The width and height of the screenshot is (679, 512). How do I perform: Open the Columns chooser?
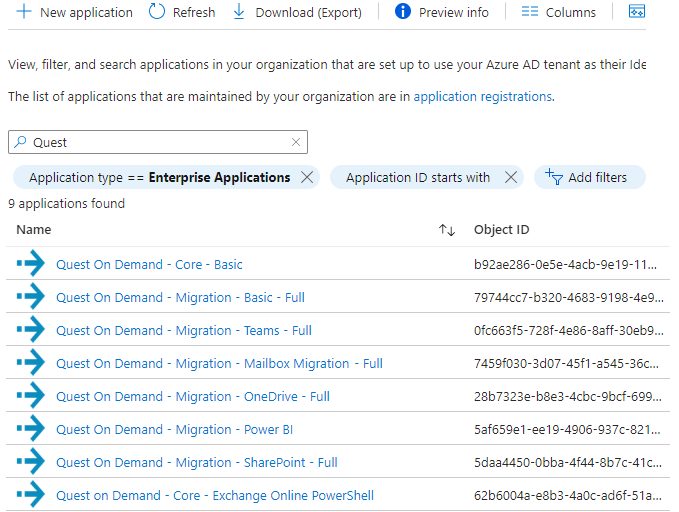coord(558,12)
